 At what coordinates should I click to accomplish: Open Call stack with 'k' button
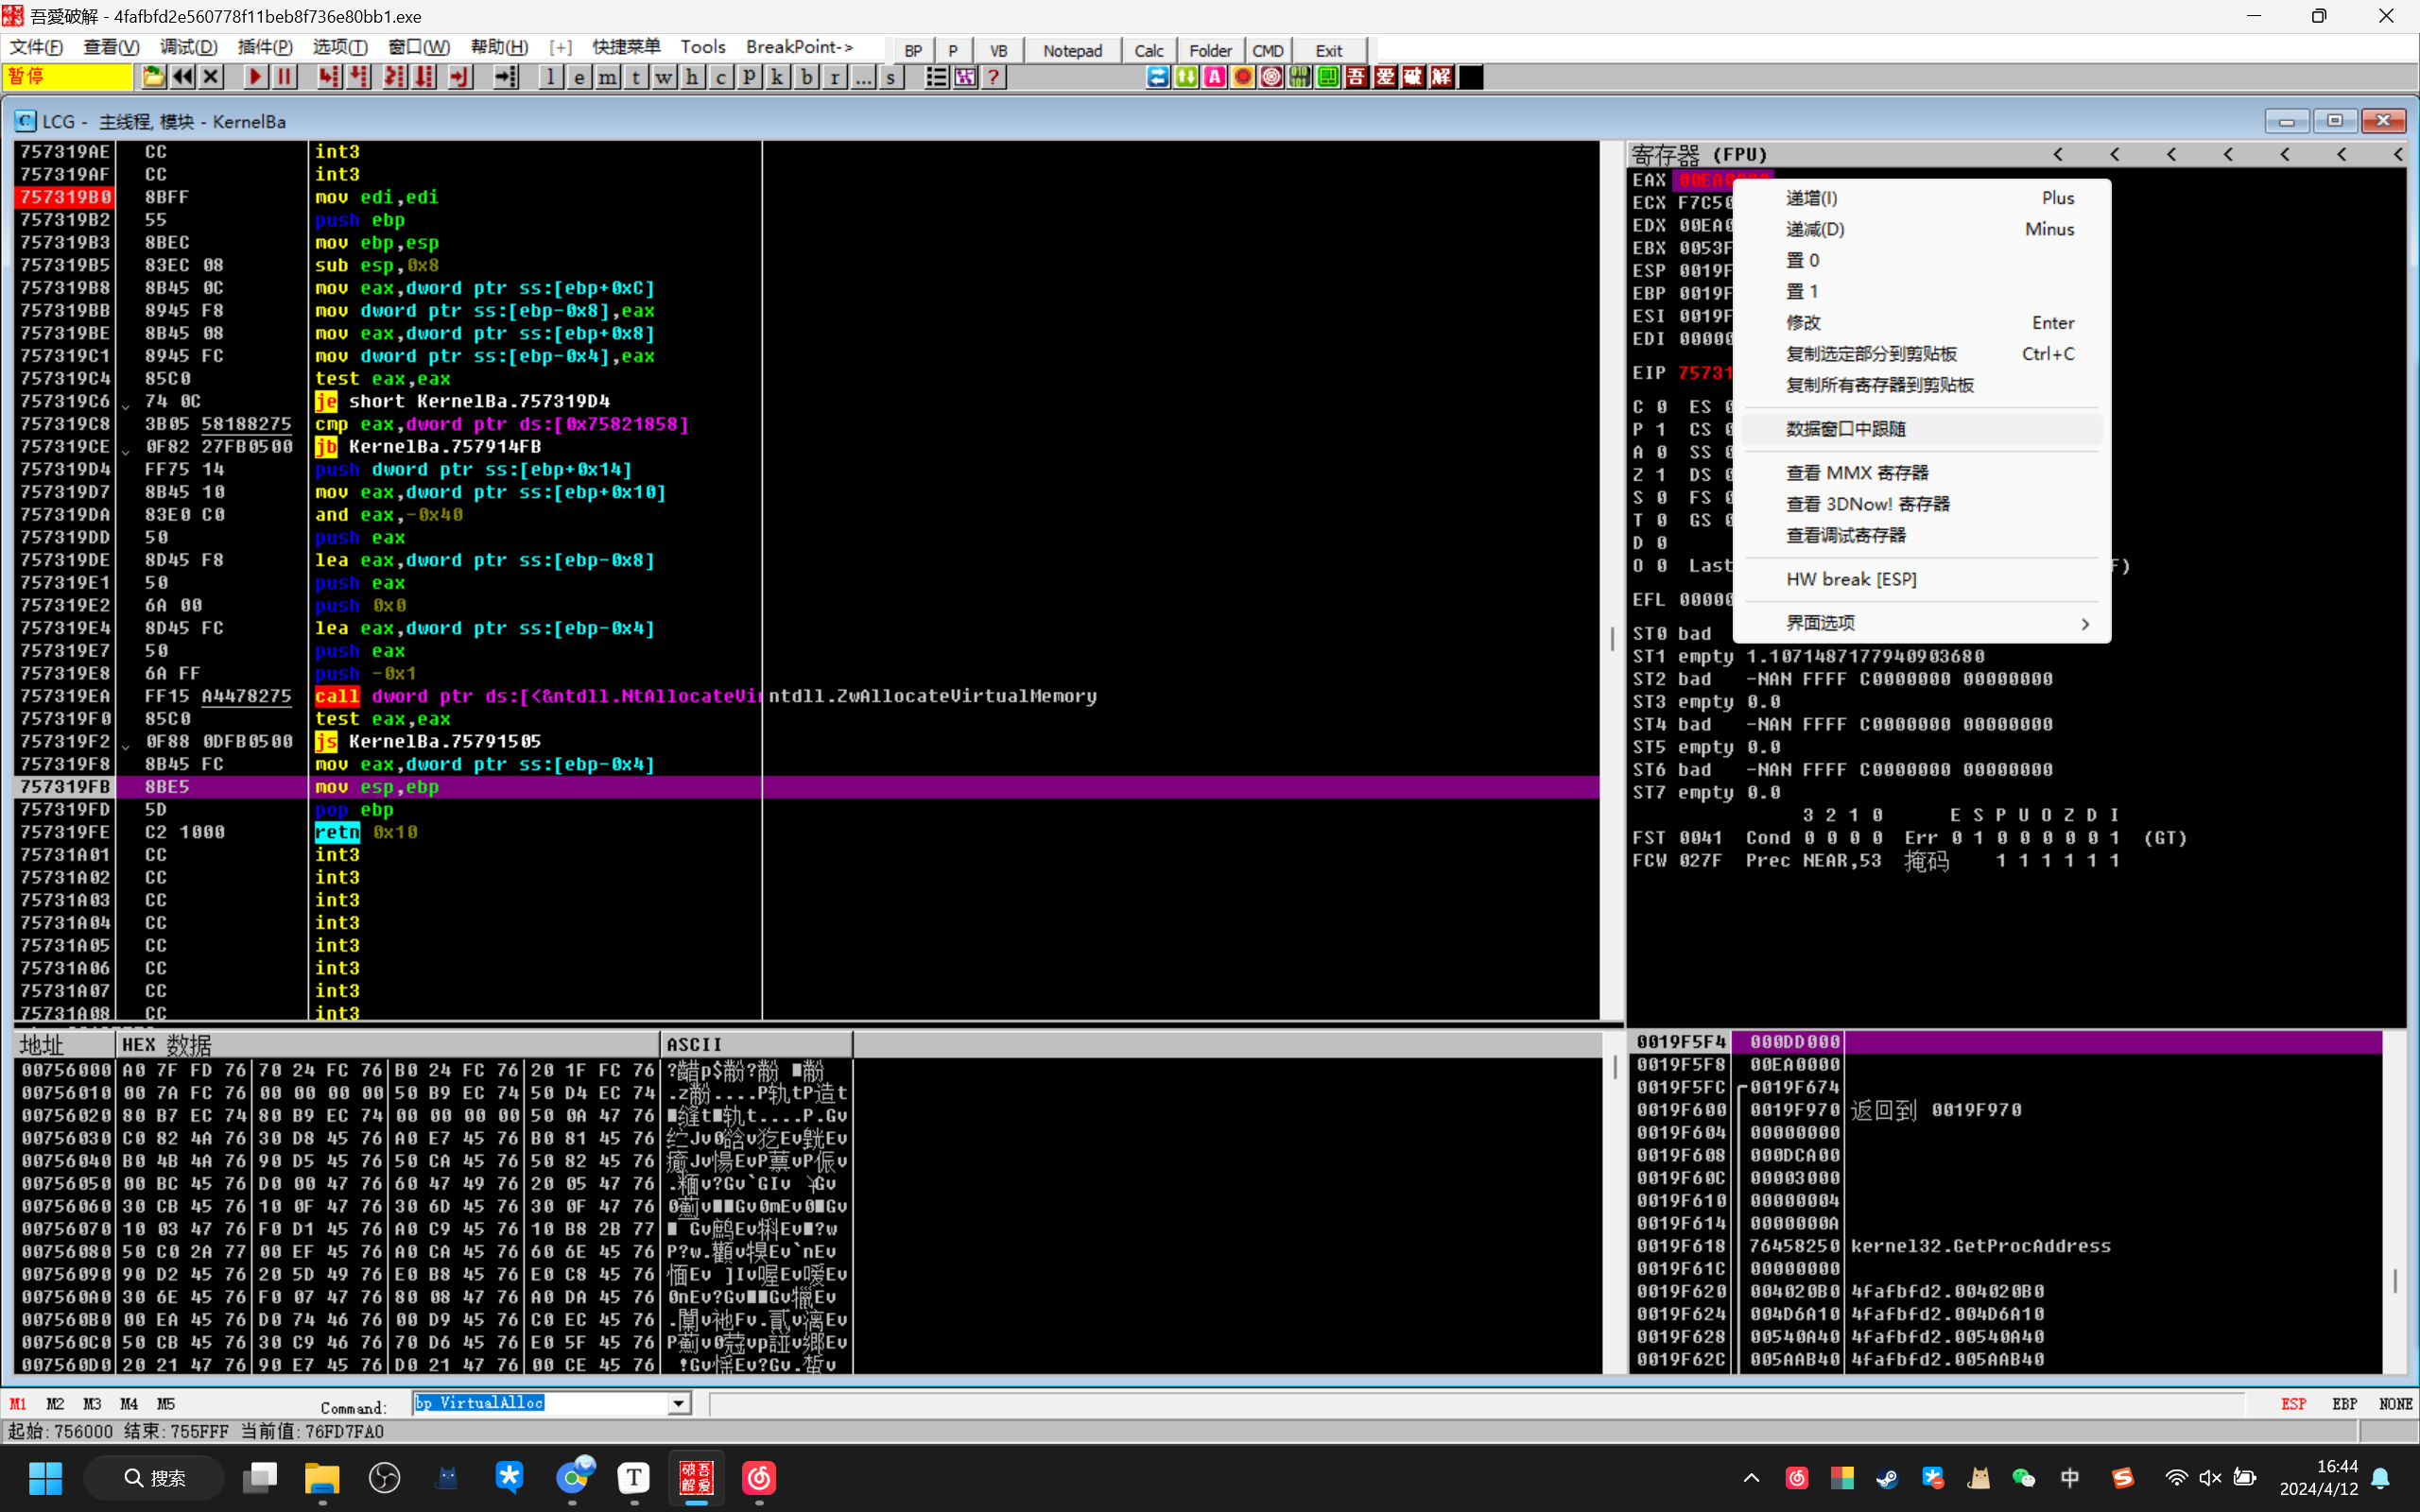click(777, 77)
